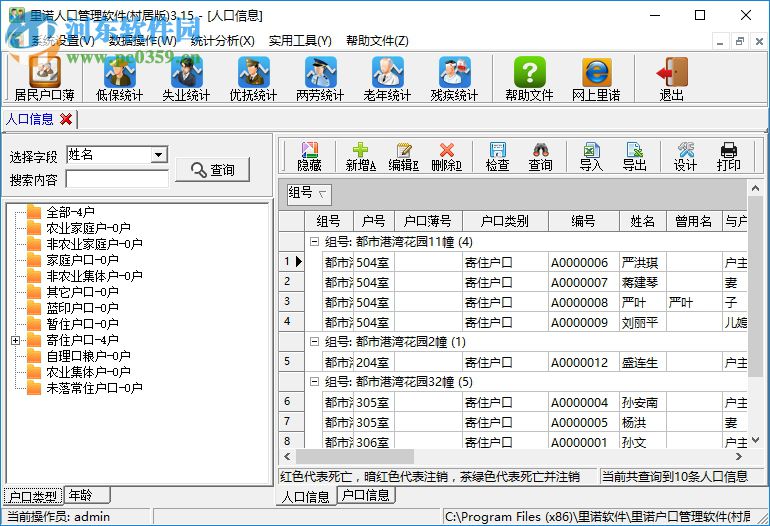Click the 搜索内容 input field

point(117,179)
